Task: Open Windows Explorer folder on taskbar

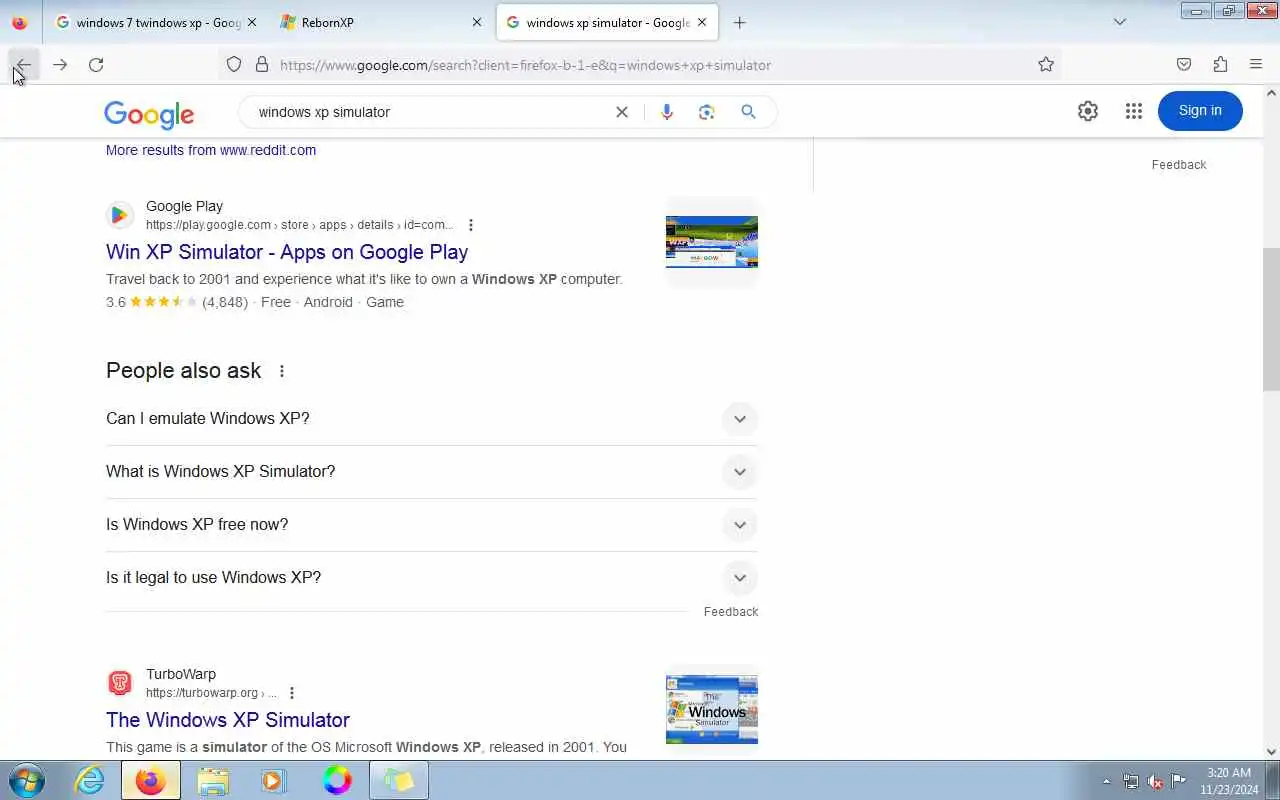Action: pyautogui.click(x=213, y=780)
